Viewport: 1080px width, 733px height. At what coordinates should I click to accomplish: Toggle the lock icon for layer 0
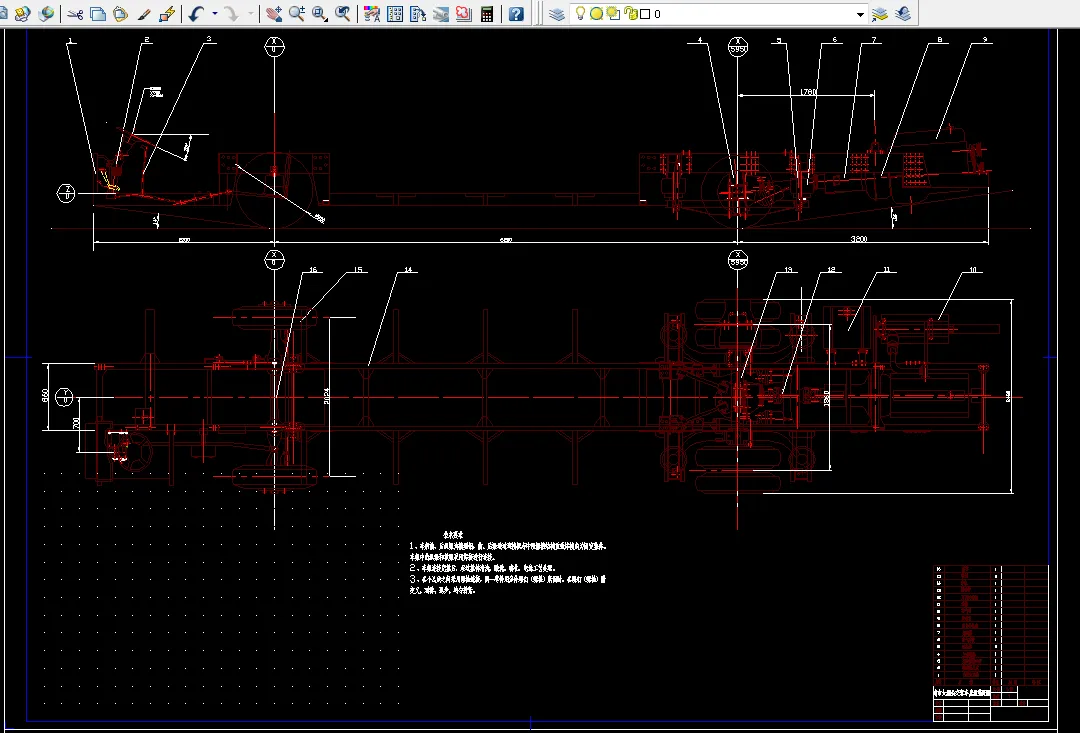pos(630,14)
